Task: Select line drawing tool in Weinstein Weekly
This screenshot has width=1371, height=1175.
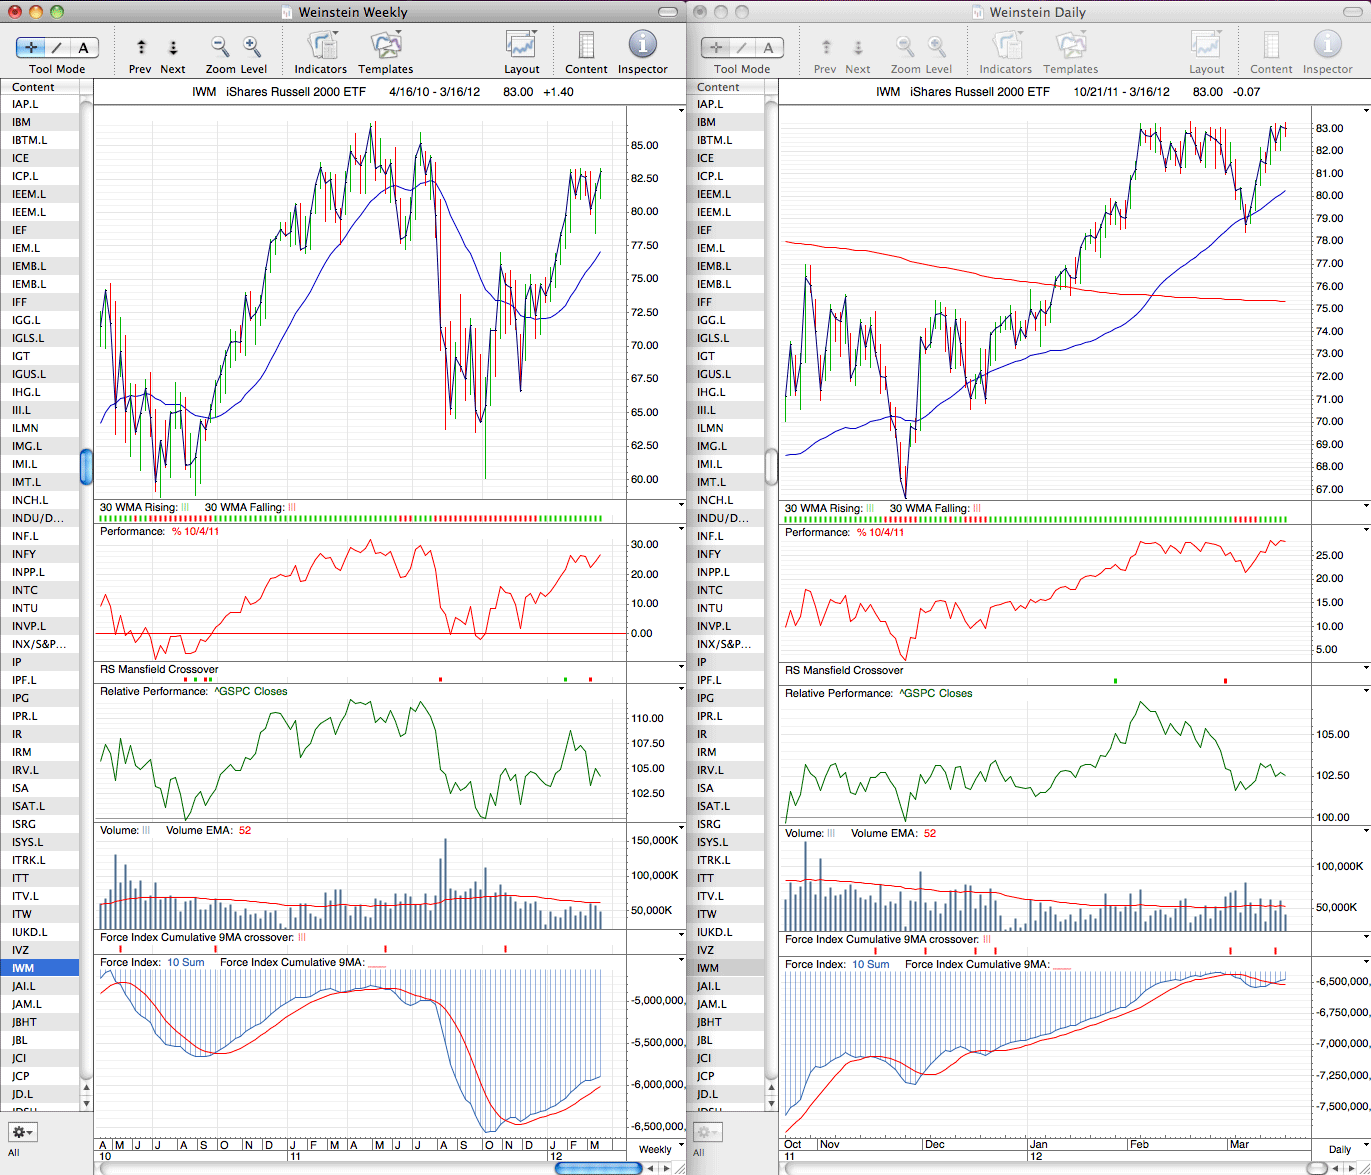Action: coord(58,47)
